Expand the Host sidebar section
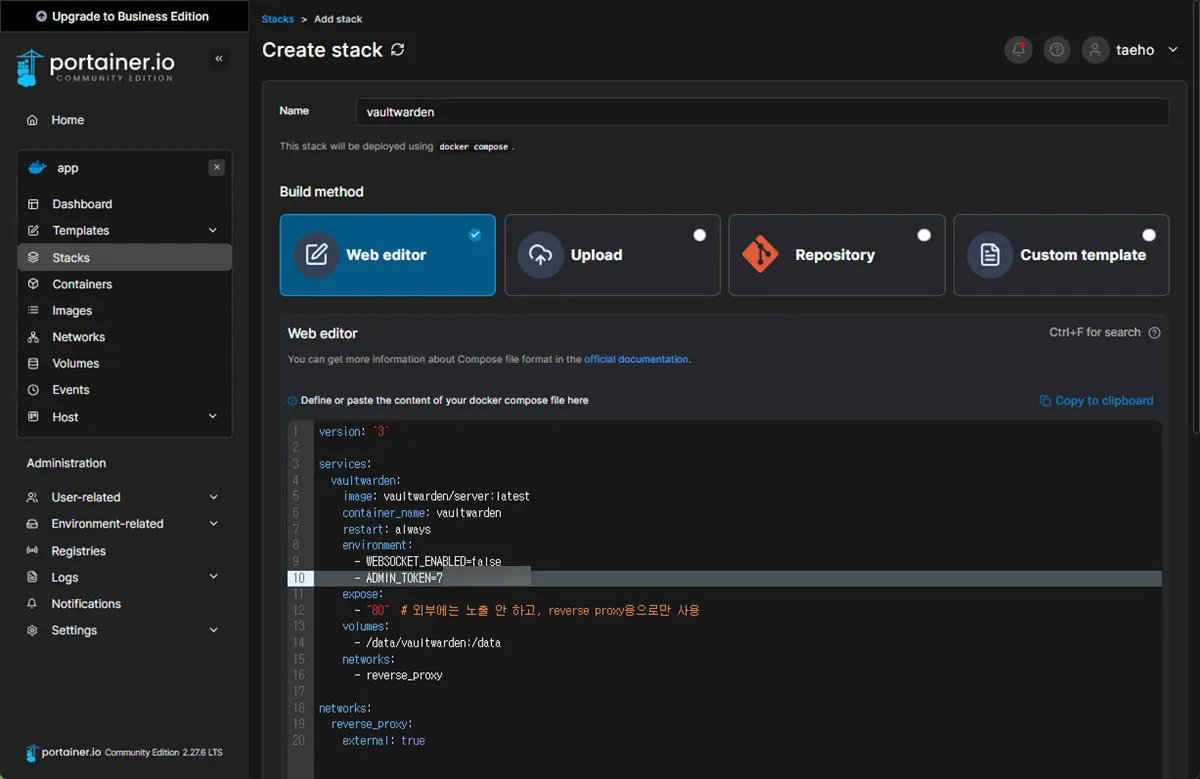1200x779 pixels. [x=124, y=417]
